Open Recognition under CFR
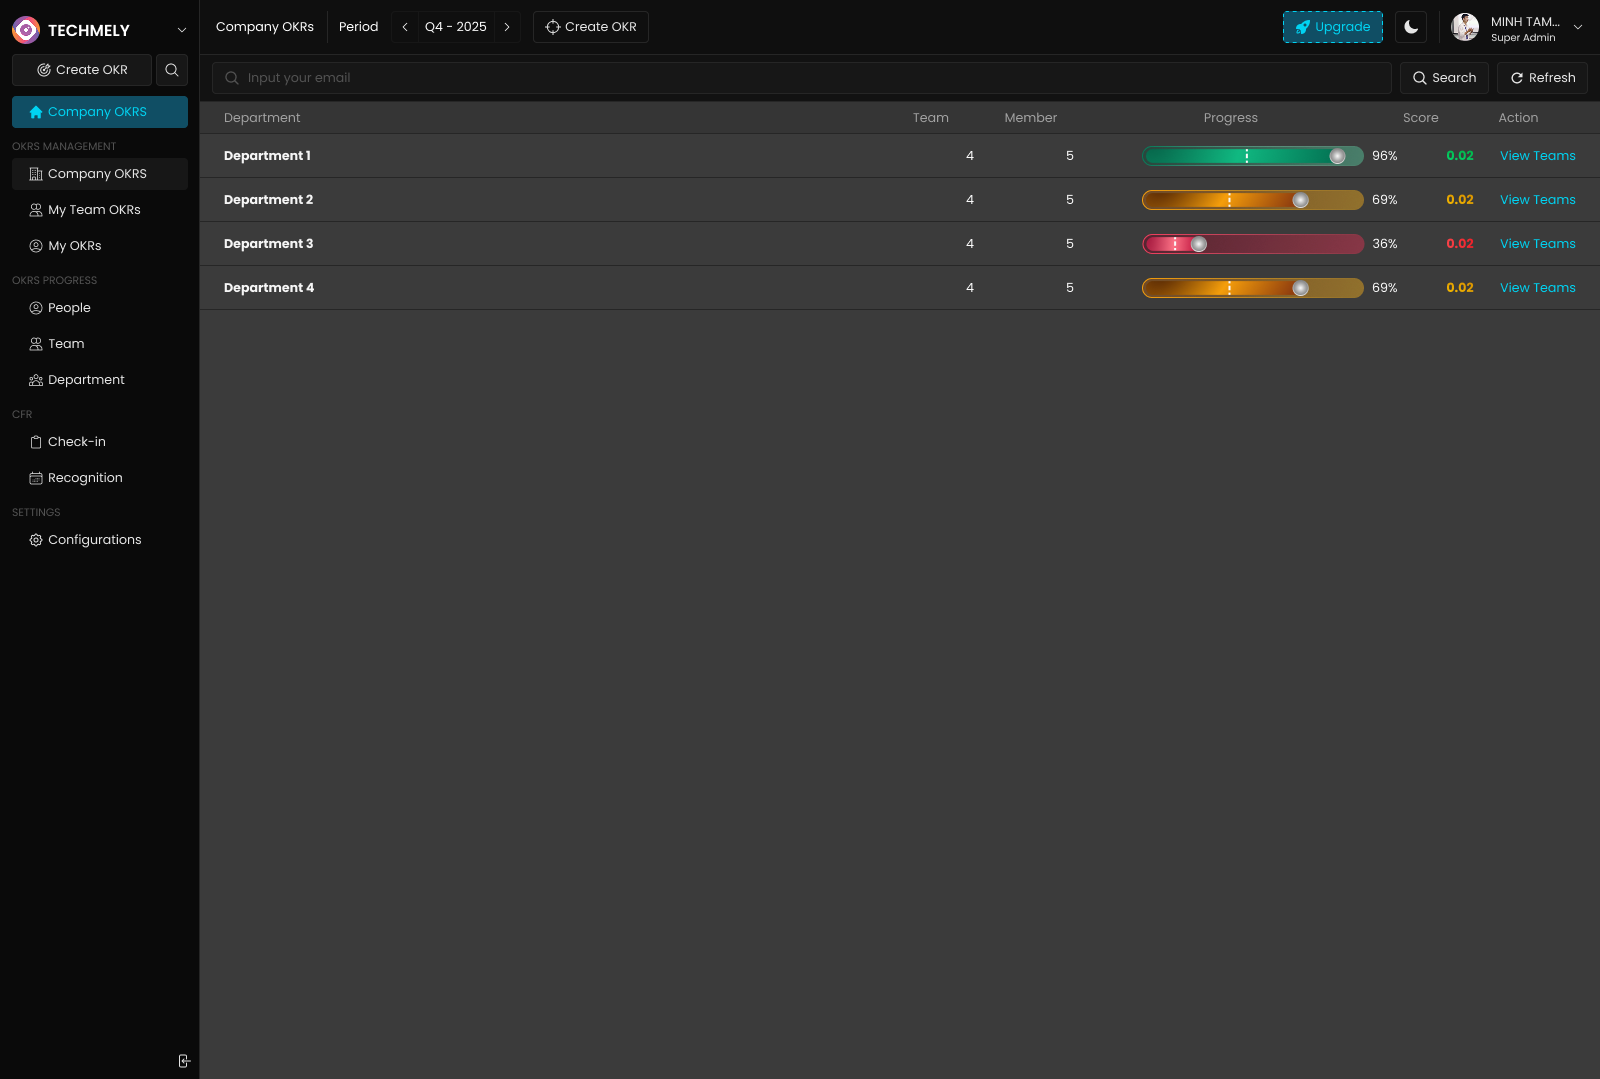The width and height of the screenshot is (1600, 1079). [100, 478]
